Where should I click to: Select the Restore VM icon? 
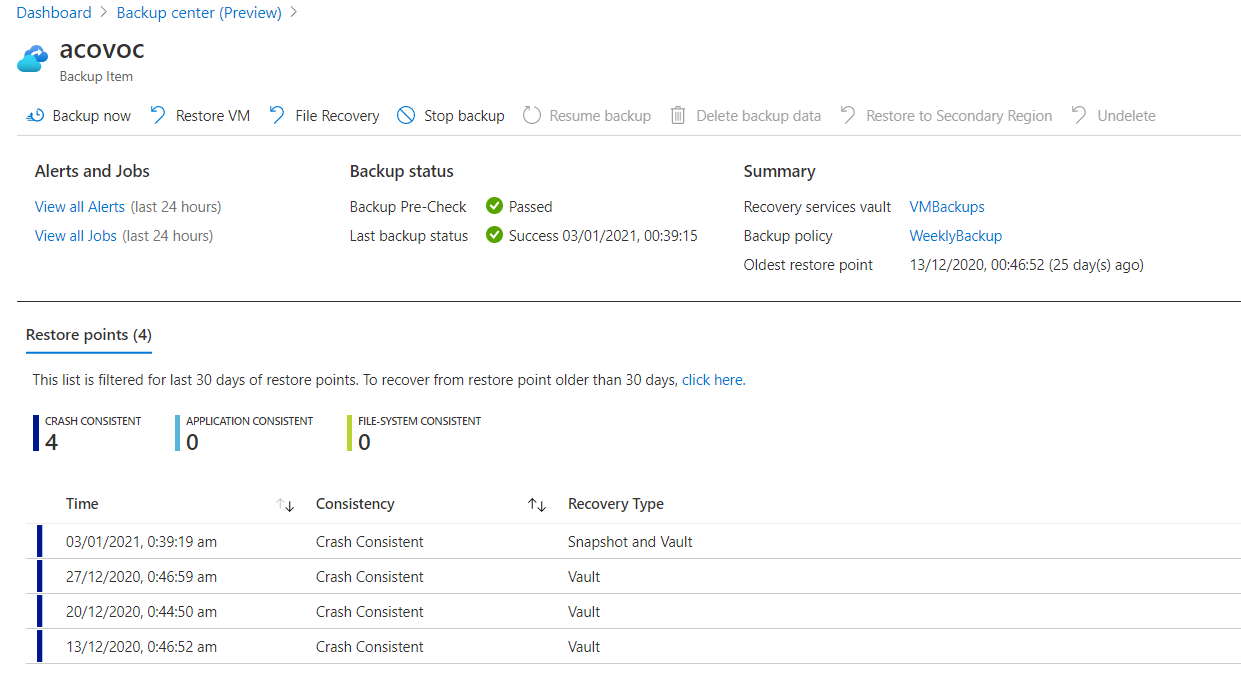tap(157, 115)
